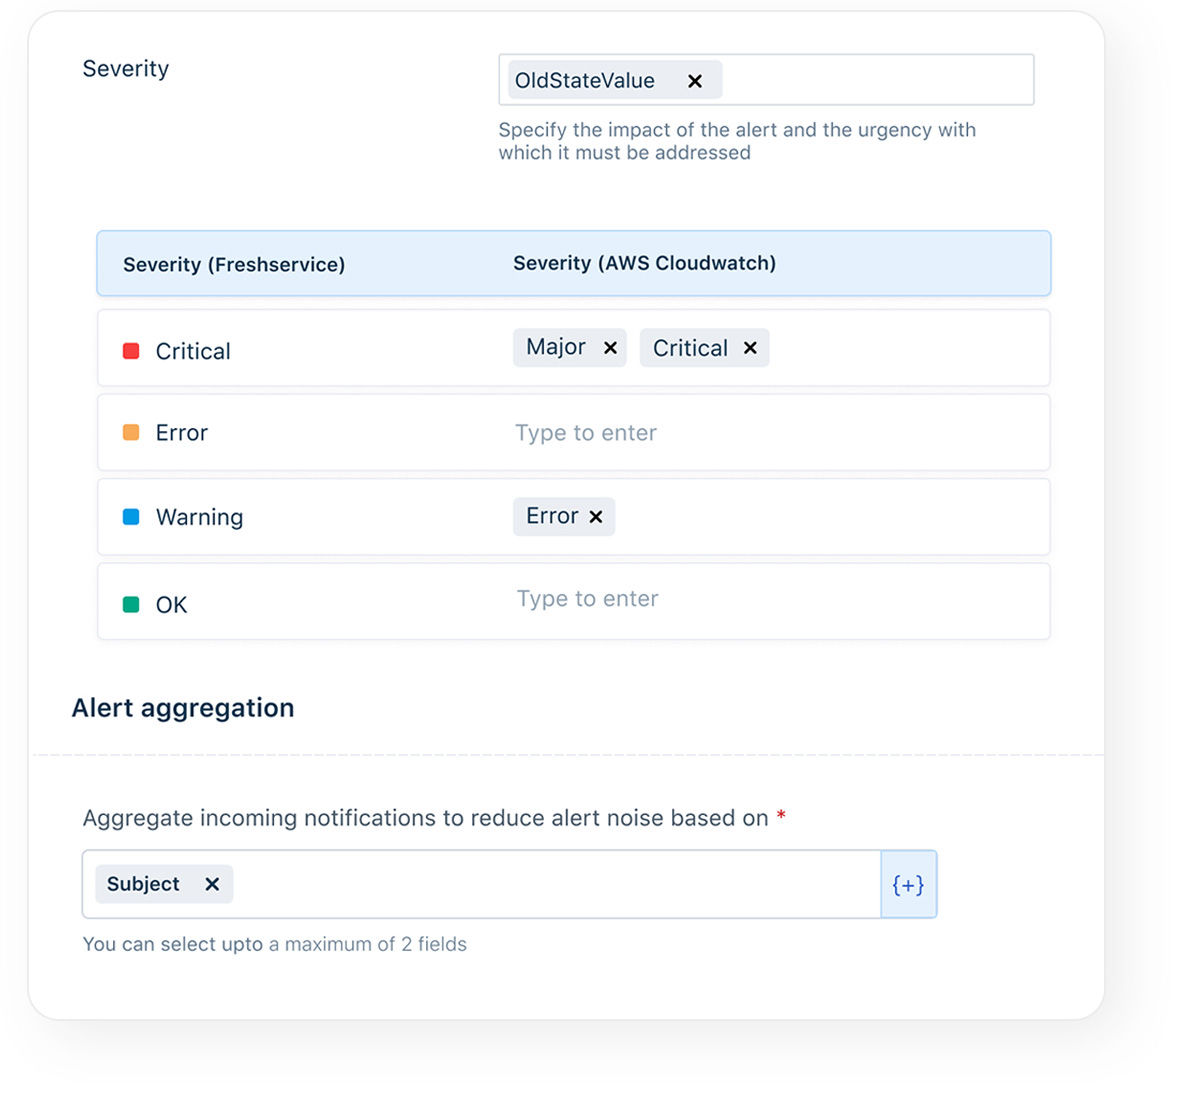The height and width of the screenshot is (1097, 1188).
Task: Remove the Subject aggregation field
Action: [x=211, y=884]
